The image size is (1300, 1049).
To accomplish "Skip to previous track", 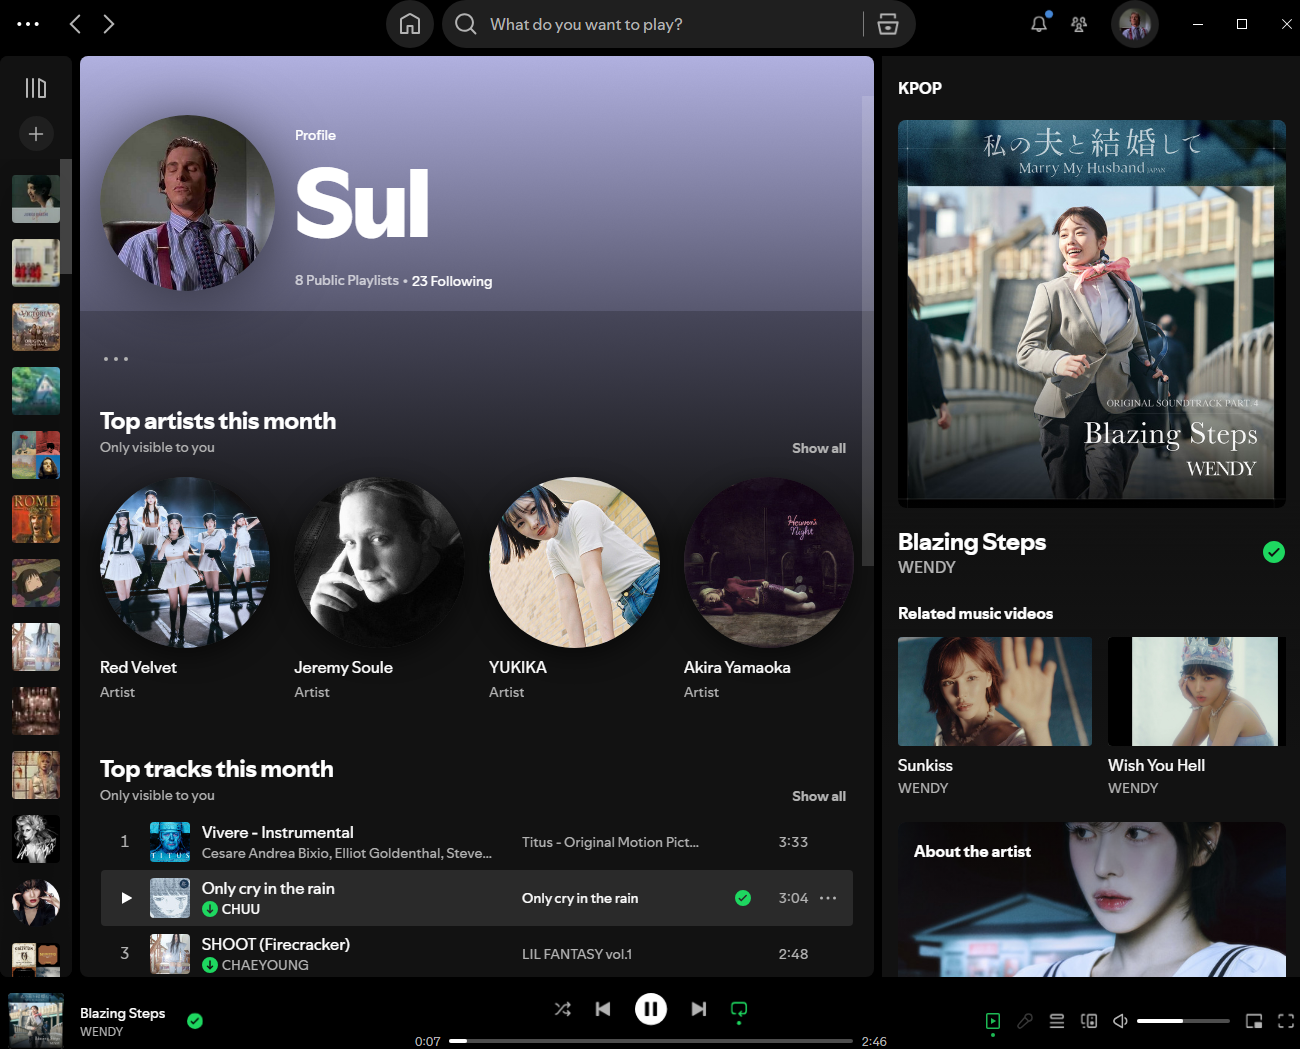I will 603,1009.
